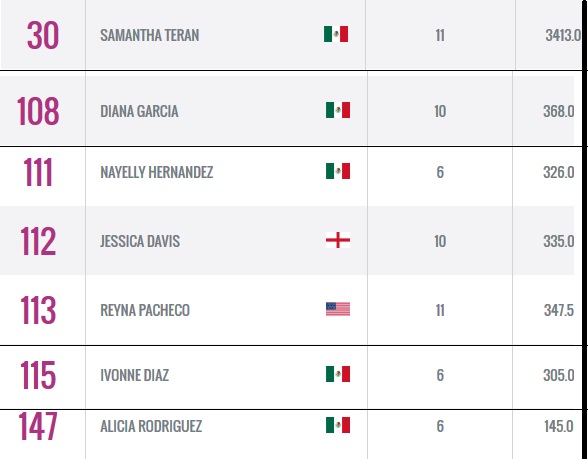The height and width of the screenshot is (459, 588).
Task: Click Jessica Davis's England flag icon
Action: [x=338, y=240]
